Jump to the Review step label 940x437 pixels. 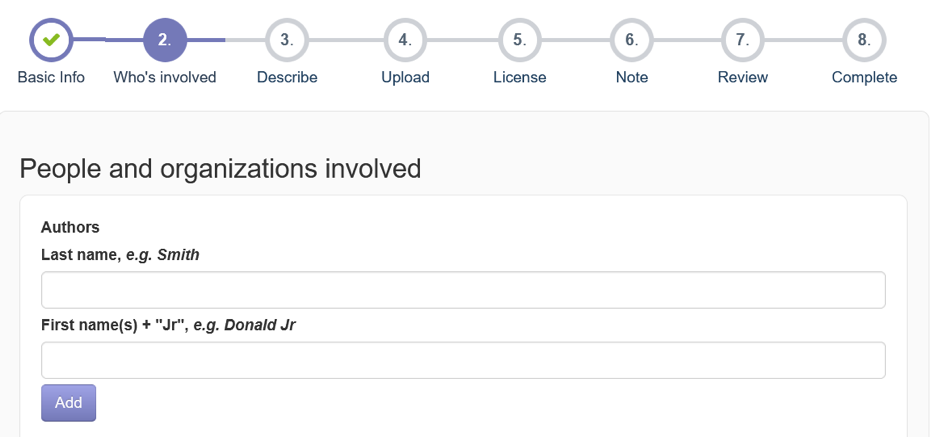[x=743, y=77]
